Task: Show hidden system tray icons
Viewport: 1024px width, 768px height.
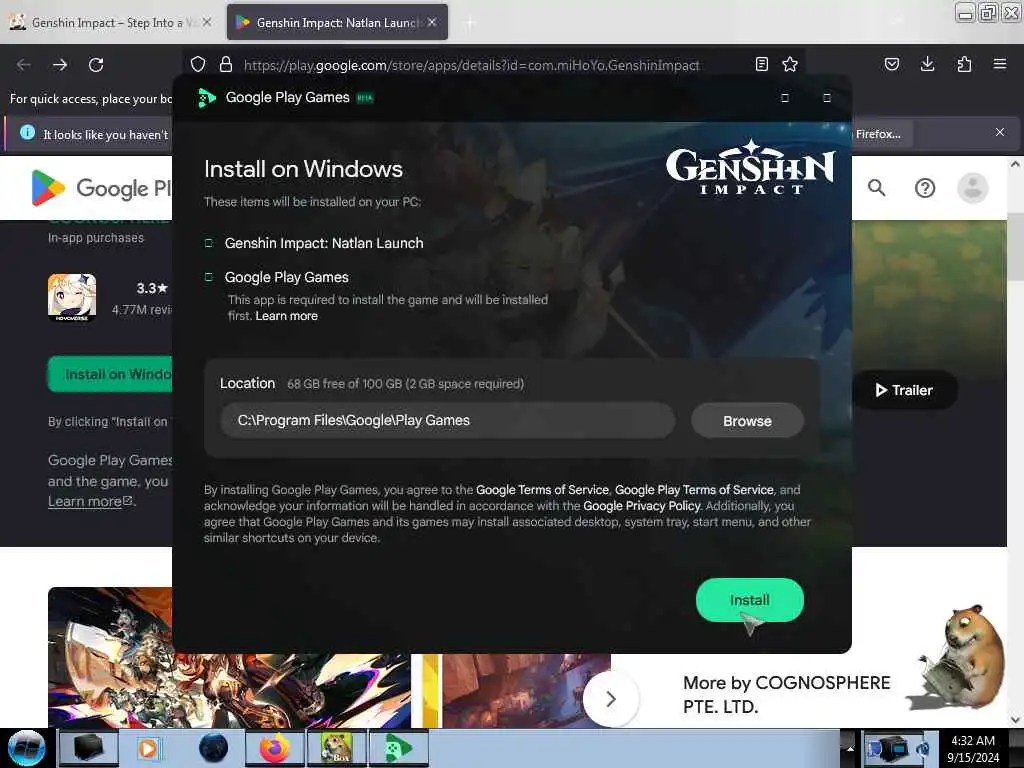Action: [850, 748]
